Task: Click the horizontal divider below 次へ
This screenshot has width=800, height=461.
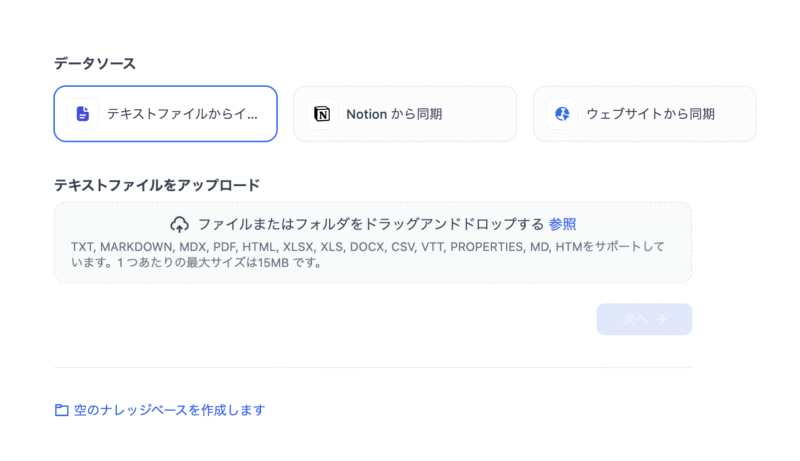Action: click(372, 368)
